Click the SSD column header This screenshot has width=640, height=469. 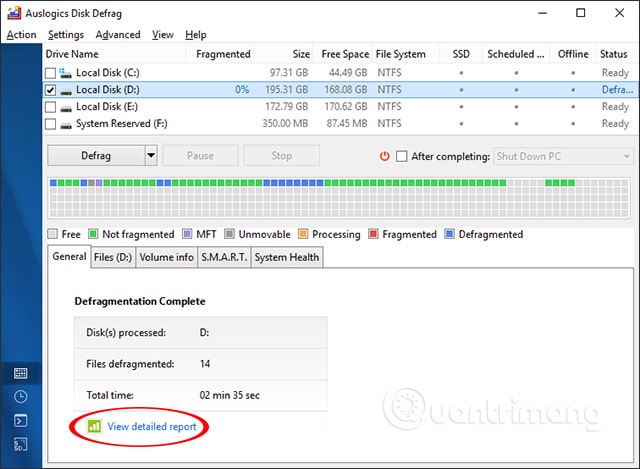point(461,54)
